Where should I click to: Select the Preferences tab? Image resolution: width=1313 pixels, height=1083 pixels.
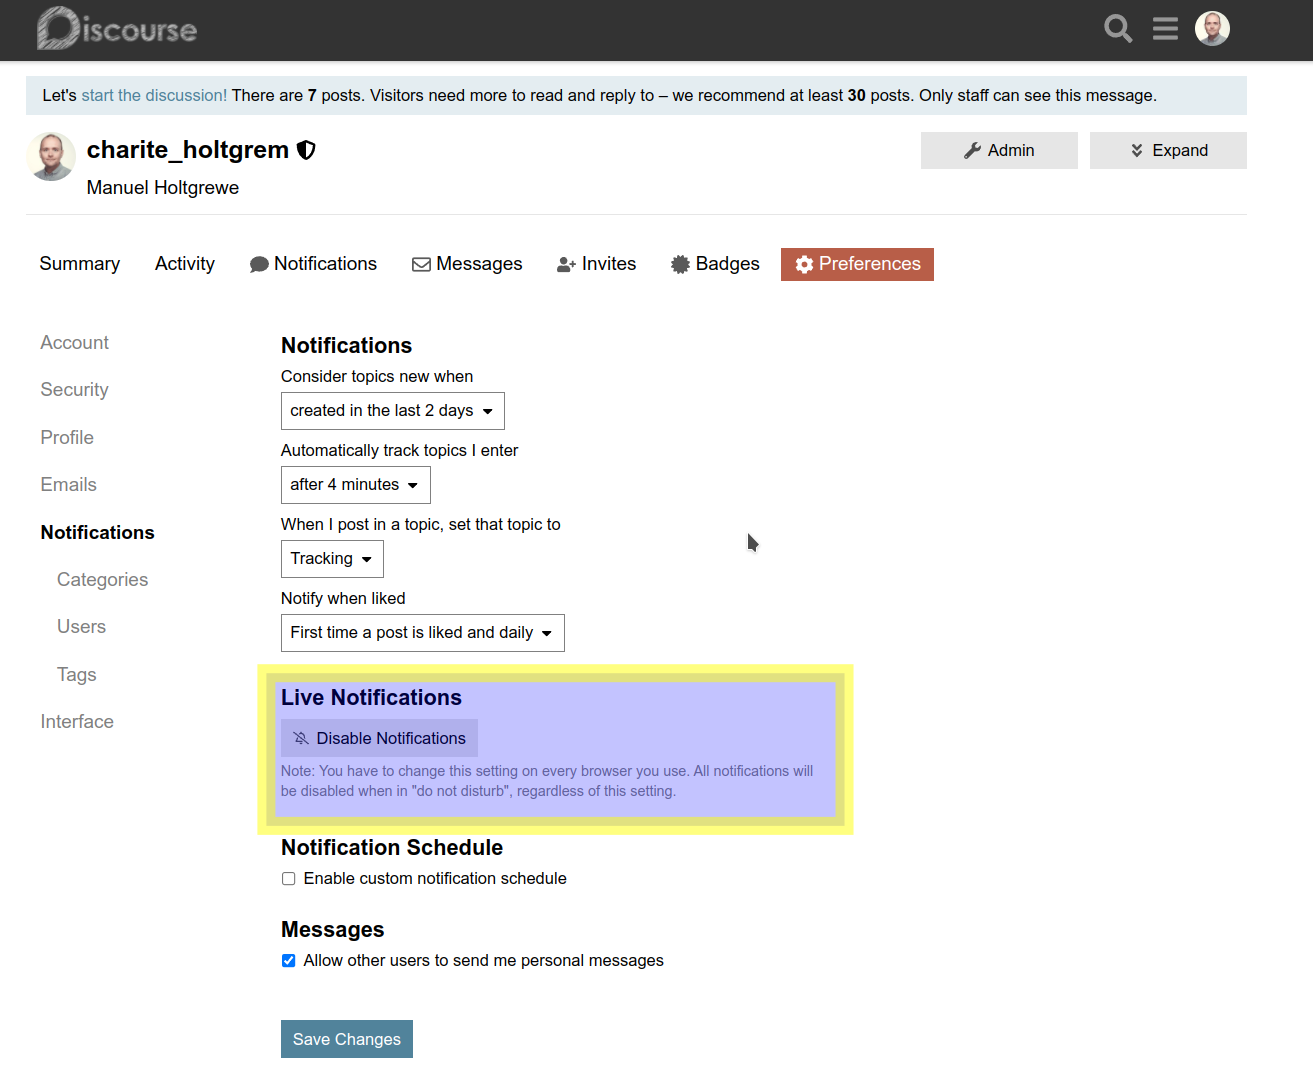pyautogui.click(x=857, y=264)
